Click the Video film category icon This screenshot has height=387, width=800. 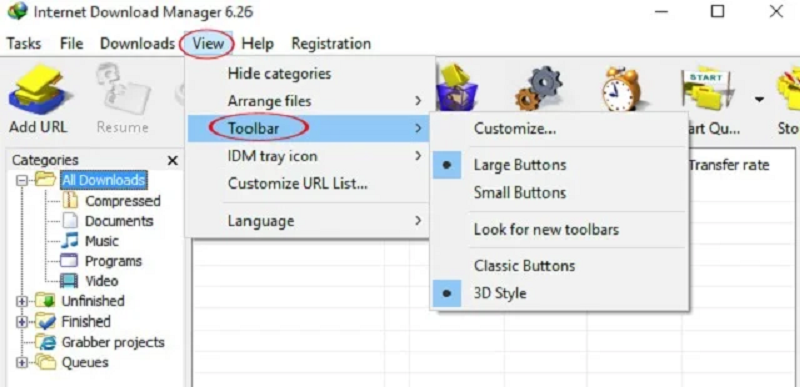69,281
